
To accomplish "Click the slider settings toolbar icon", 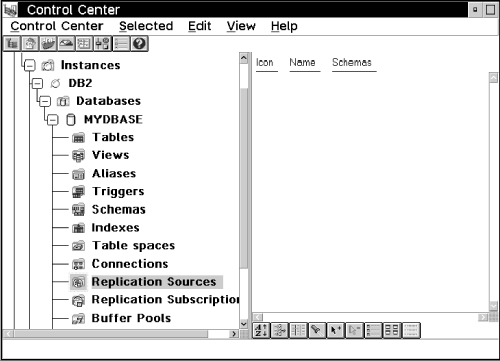I will pyautogui.click(x=103, y=44).
